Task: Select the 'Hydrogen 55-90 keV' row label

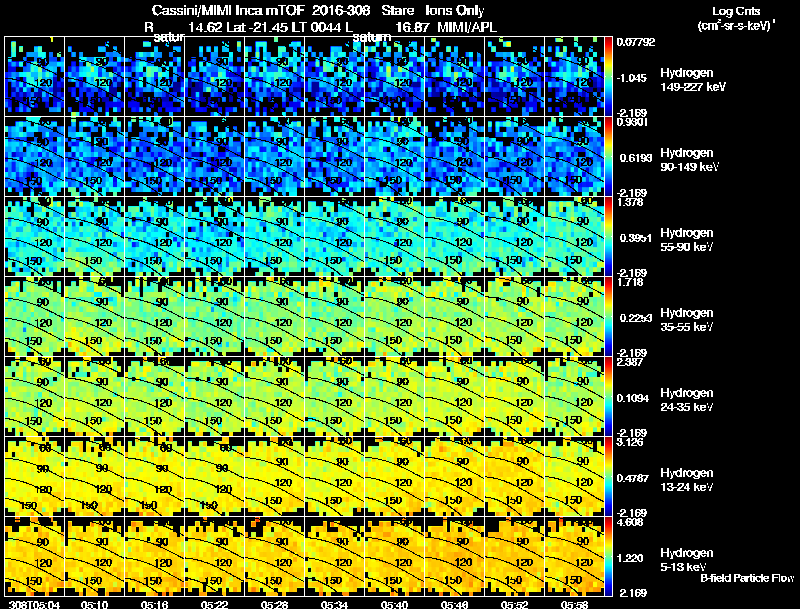Action: [687, 240]
